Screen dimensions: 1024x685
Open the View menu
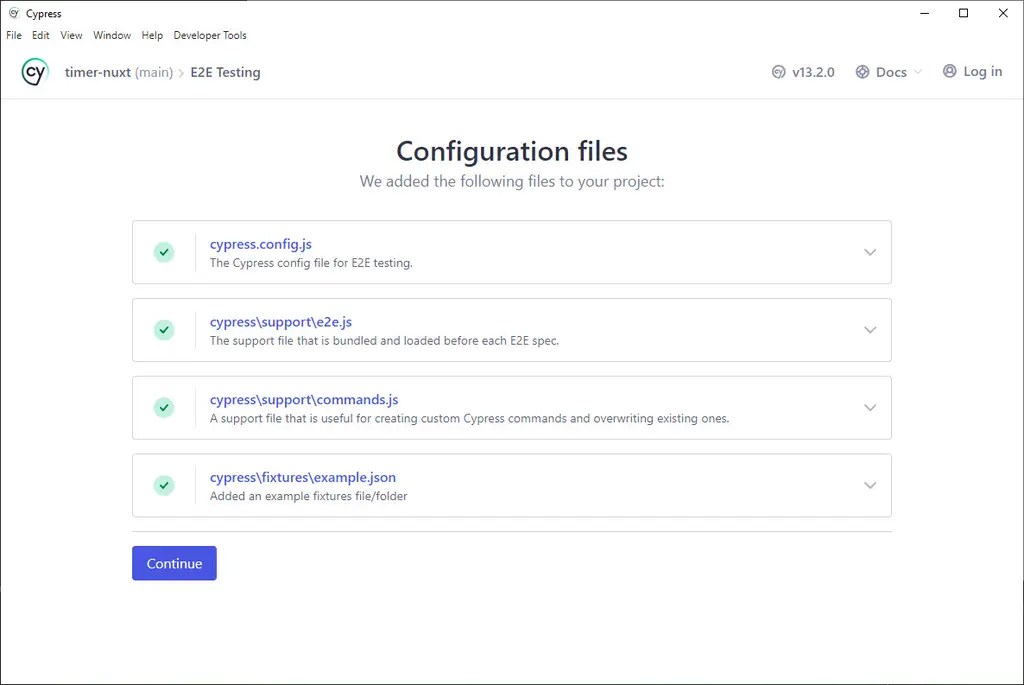click(x=70, y=35)
